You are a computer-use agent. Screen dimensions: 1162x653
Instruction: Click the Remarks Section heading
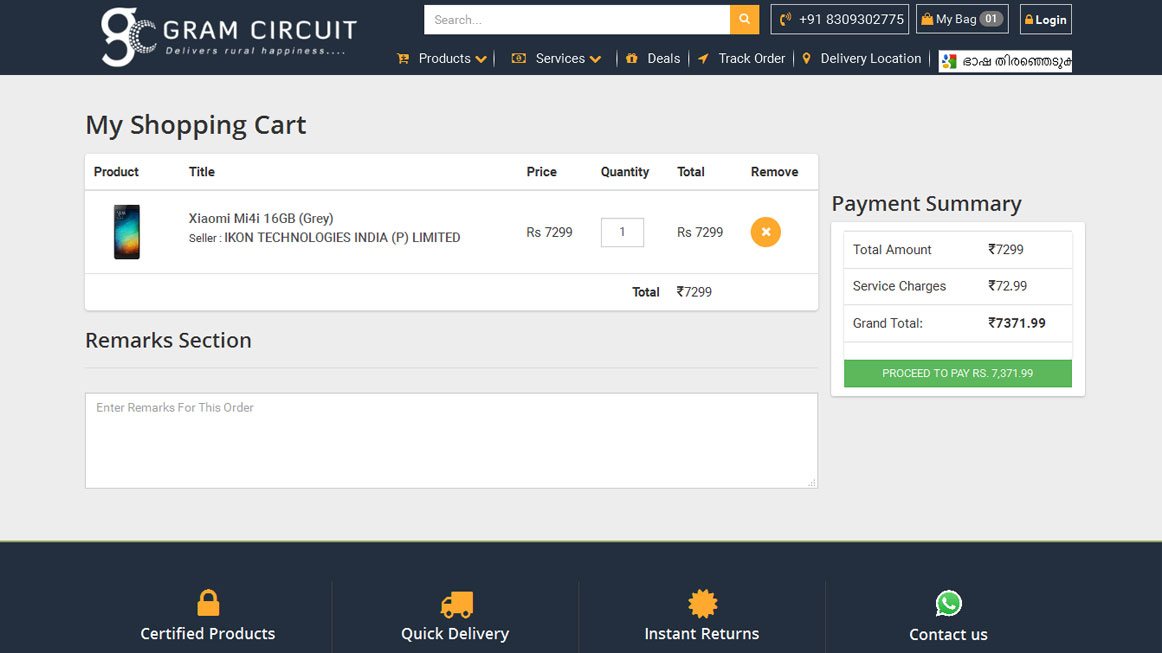[x=168, y=340]
